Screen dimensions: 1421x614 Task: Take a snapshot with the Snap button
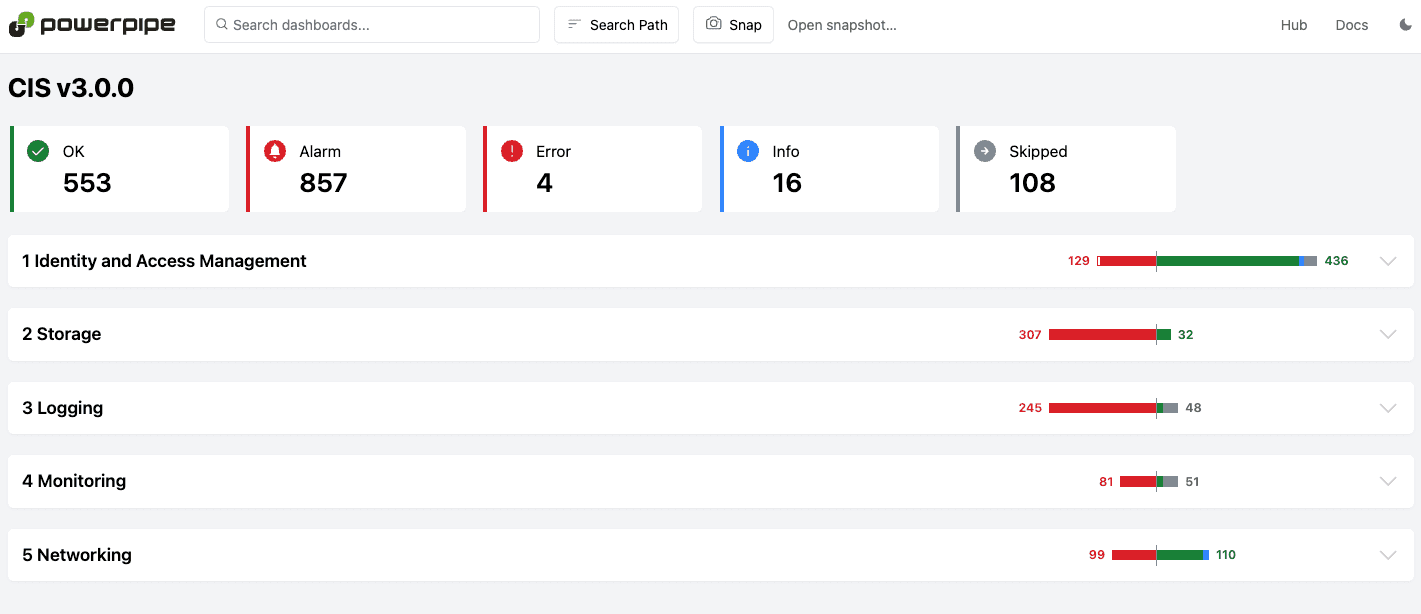tap(733, 25)
